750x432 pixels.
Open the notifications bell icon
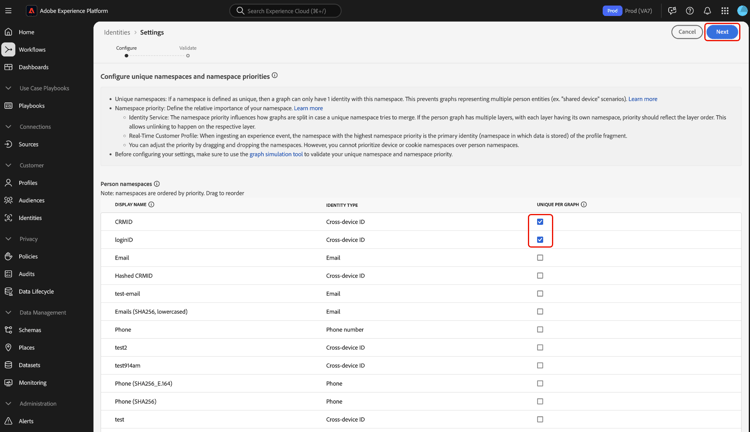(707, 11)
